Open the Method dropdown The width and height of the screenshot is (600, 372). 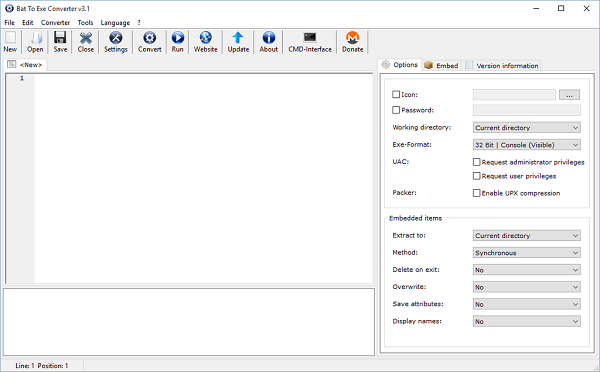click(x=527, y=253)
